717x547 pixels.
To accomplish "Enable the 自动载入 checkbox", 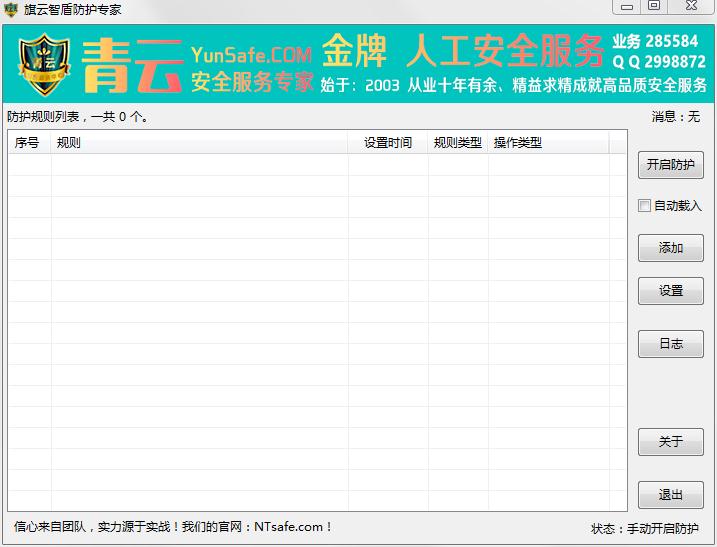I will coord(644,205).
